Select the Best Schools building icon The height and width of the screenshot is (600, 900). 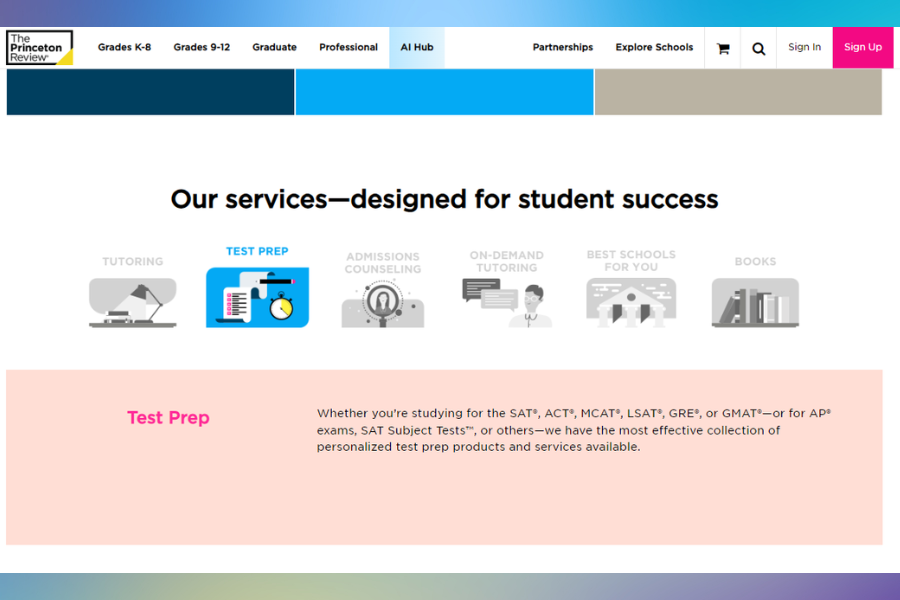pos(631,303)
